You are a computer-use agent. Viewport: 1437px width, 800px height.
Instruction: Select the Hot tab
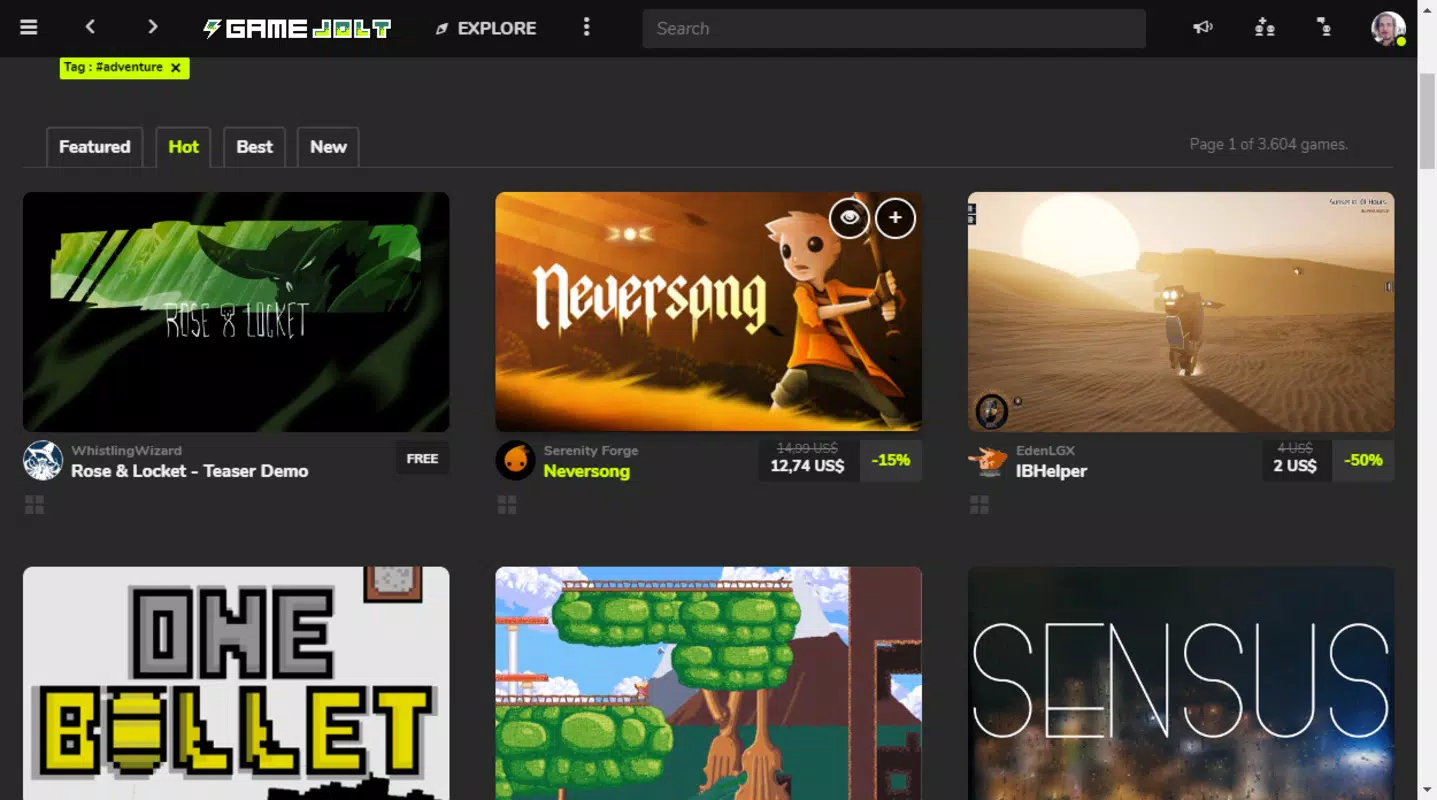(x=184, y=147)
